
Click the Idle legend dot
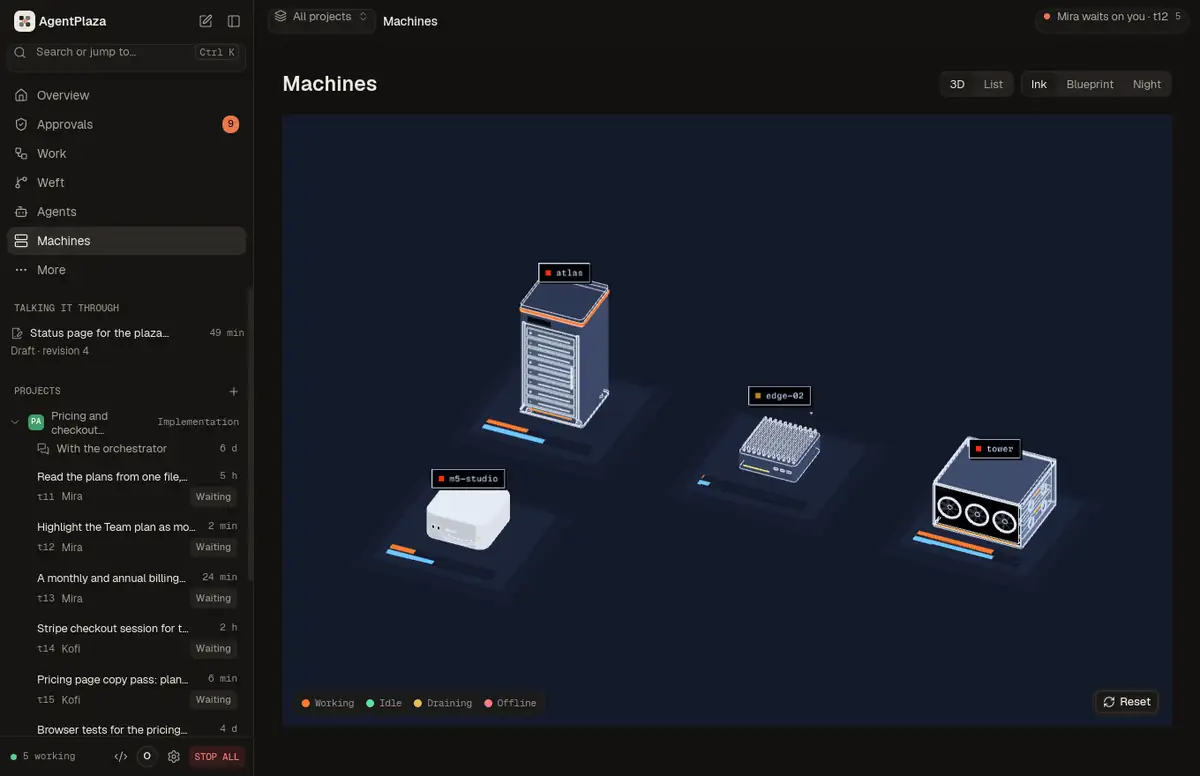coord(370,703)
